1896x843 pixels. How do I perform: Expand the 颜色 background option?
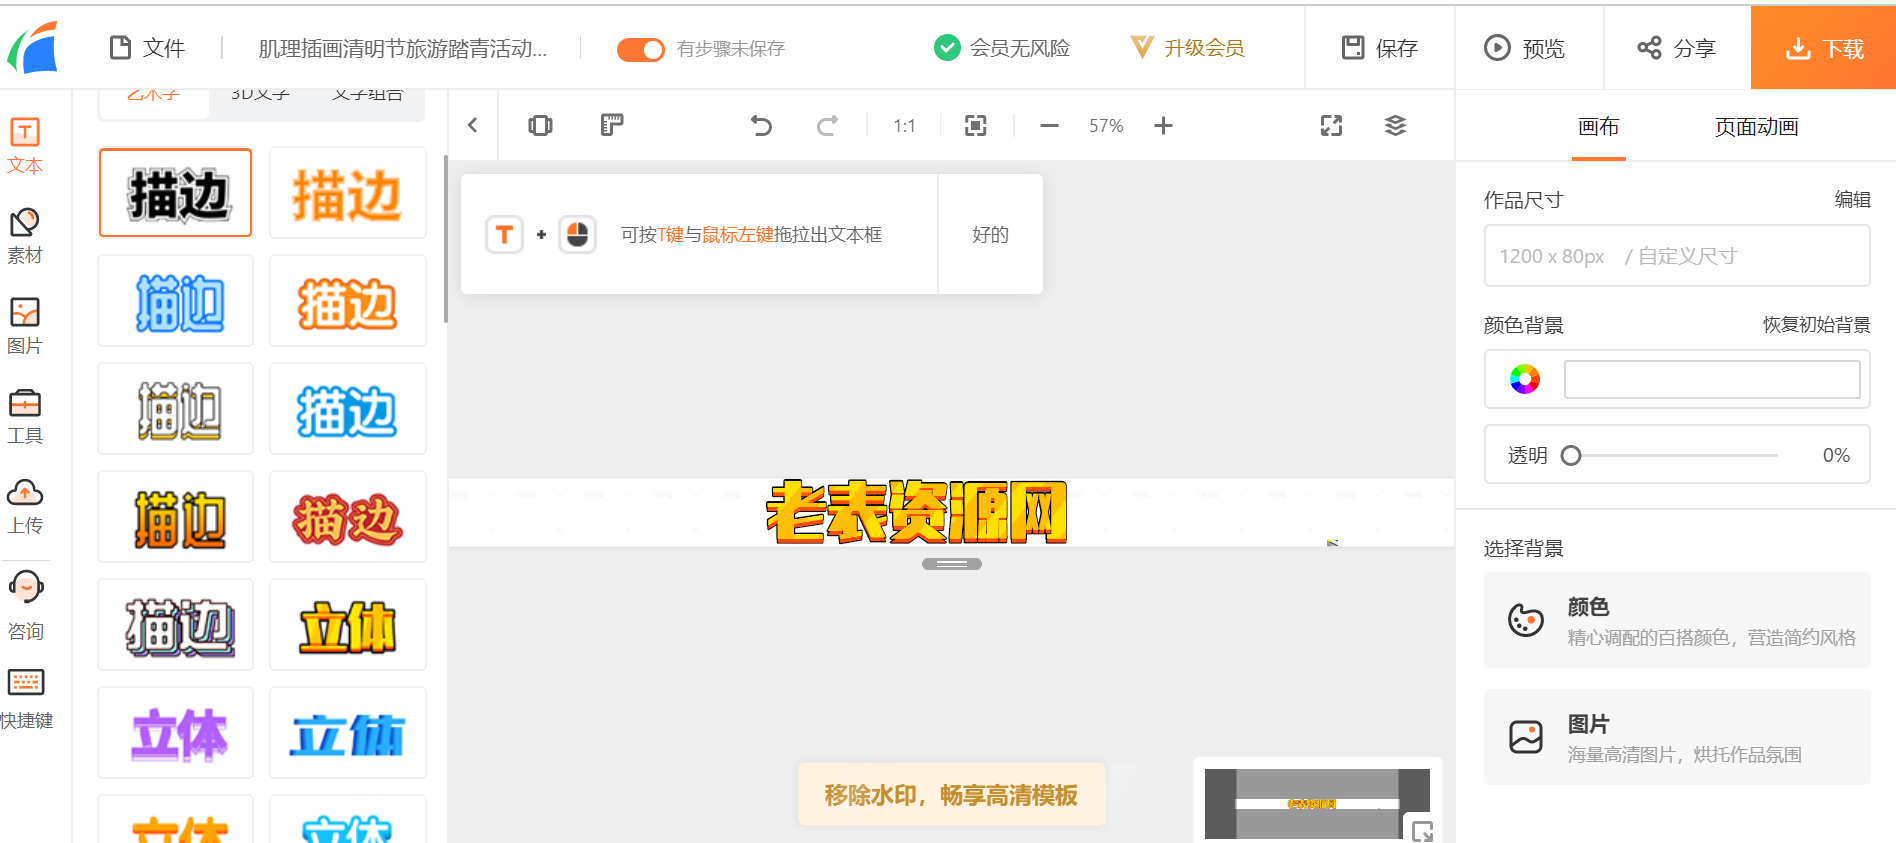point(1676,620)
